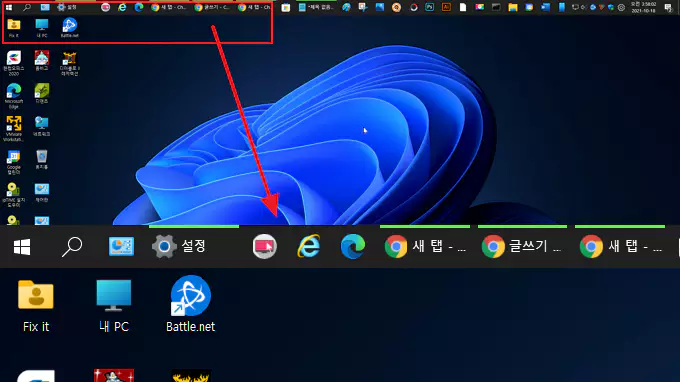
Task: Open Search magnifier in the magnified taskbar
Action: point(72,247)
